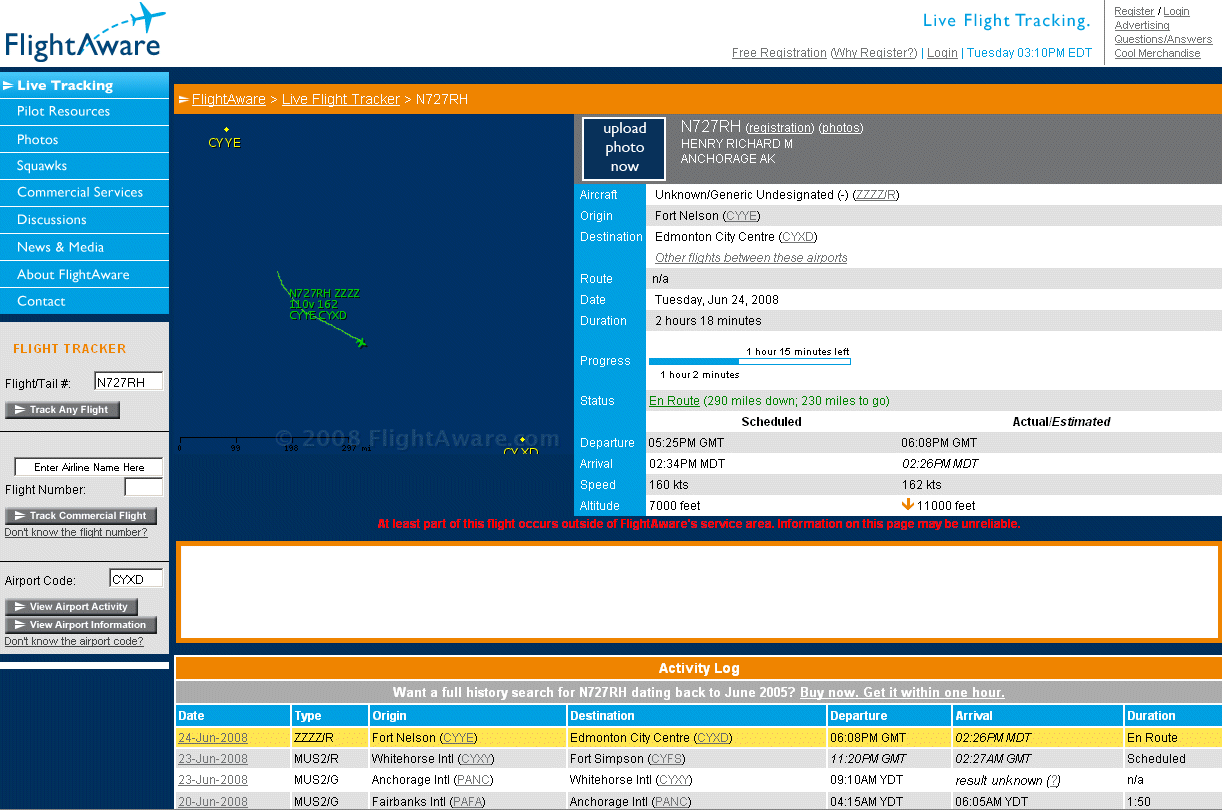Click the Why Register? link
This screenshot has height=810, width=1222.
point(874,53)
